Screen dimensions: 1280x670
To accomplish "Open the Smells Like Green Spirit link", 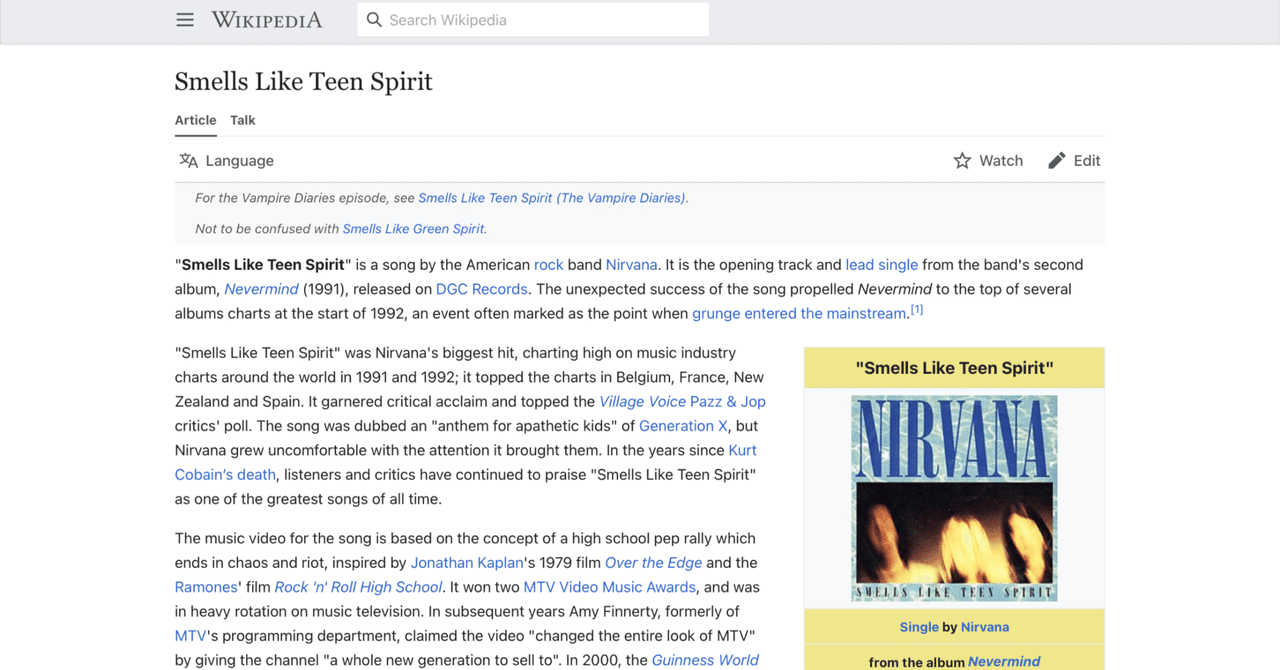I will (413, 229).
